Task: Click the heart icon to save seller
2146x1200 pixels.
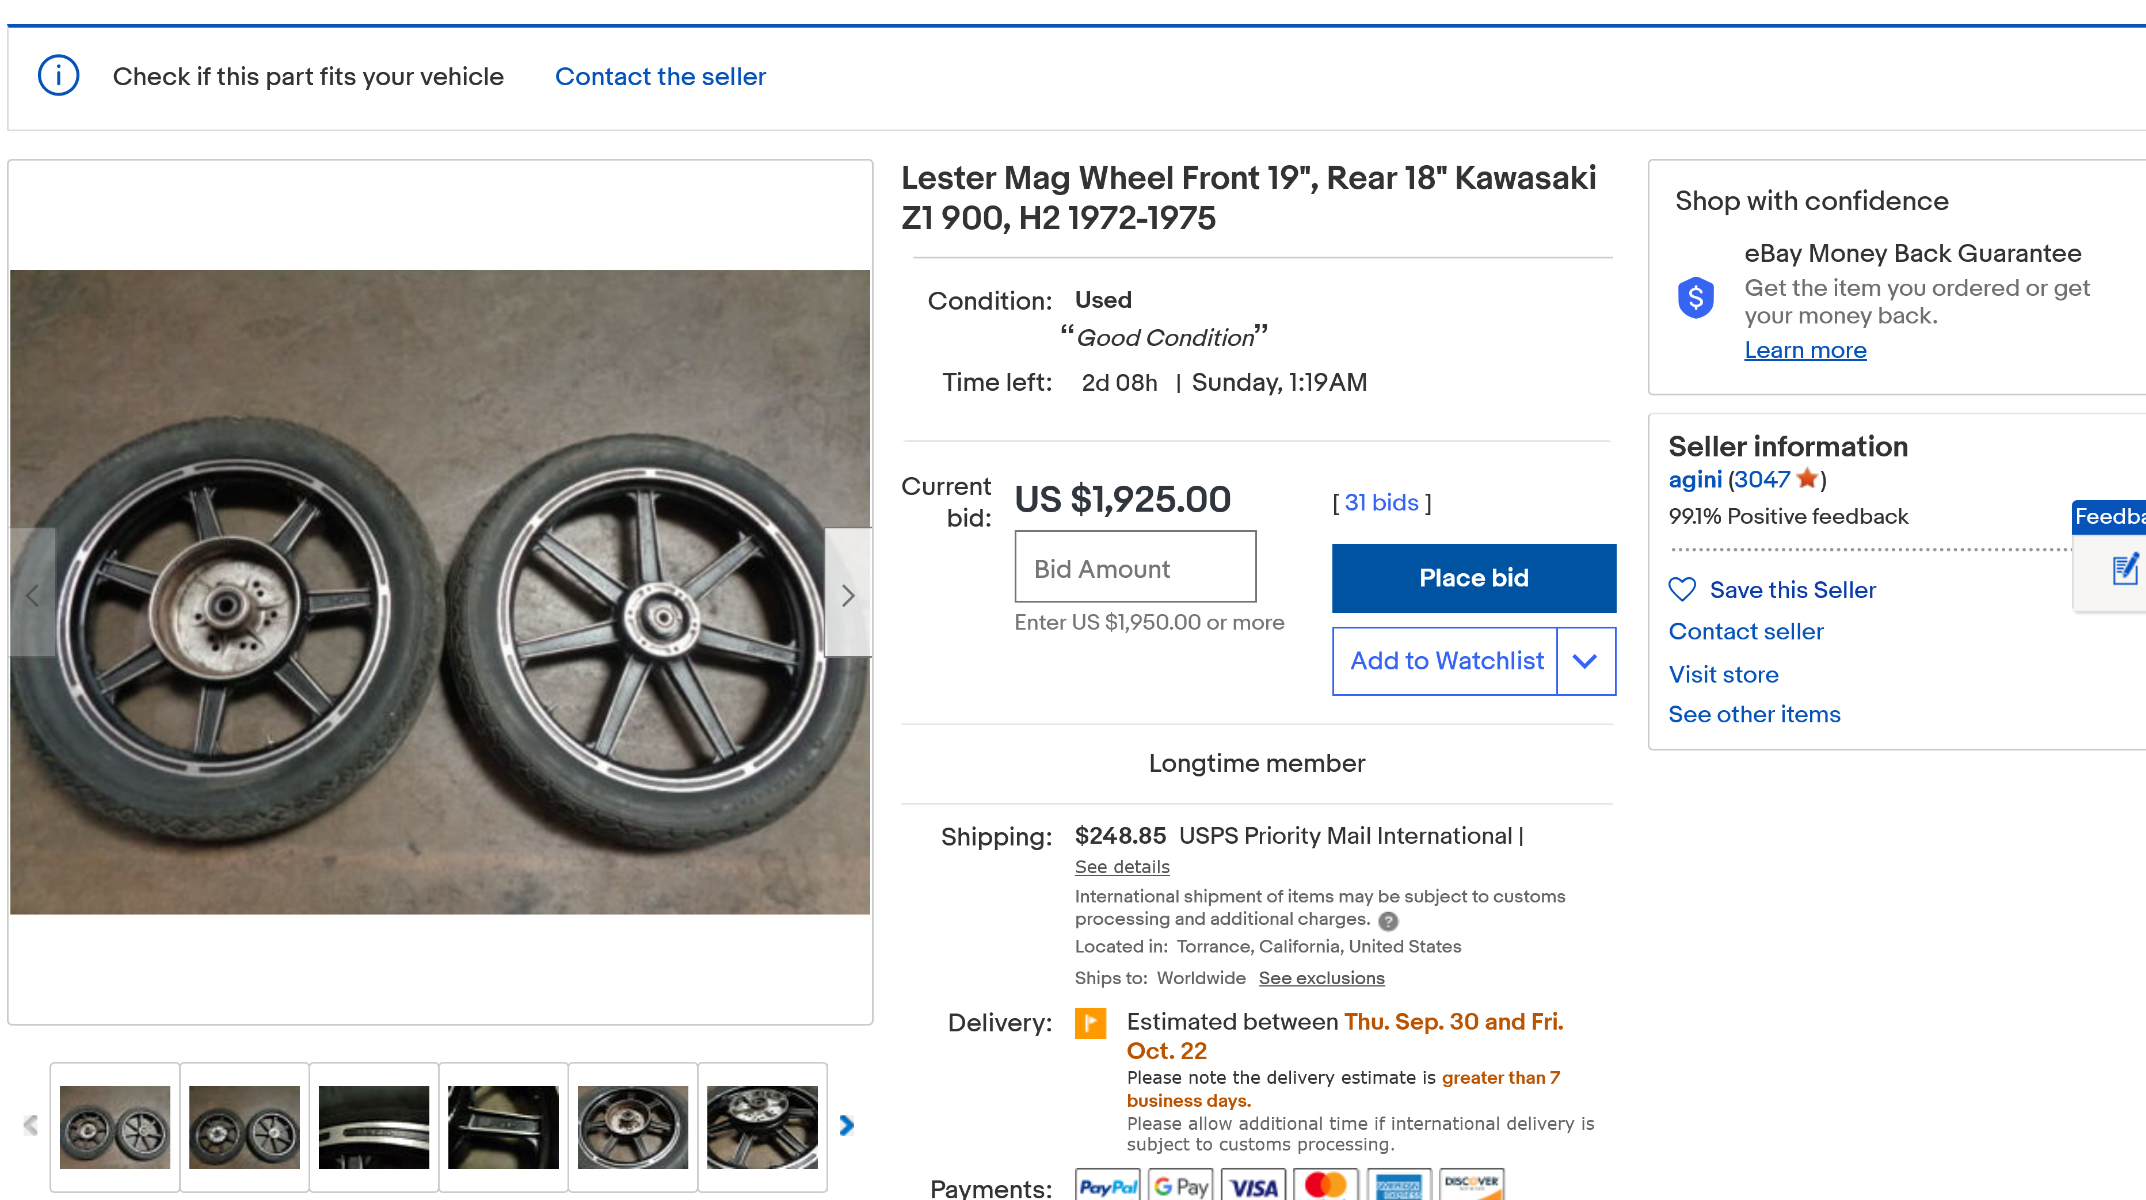Action: tap(1682, 590)
